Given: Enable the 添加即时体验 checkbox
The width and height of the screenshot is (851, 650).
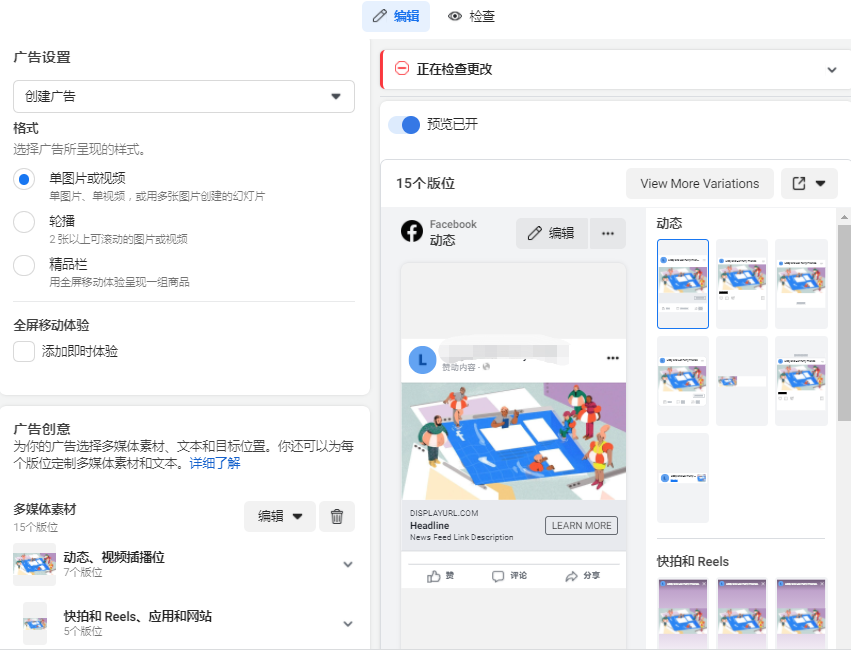Looking at the screenshot, I should coord(24,352).
